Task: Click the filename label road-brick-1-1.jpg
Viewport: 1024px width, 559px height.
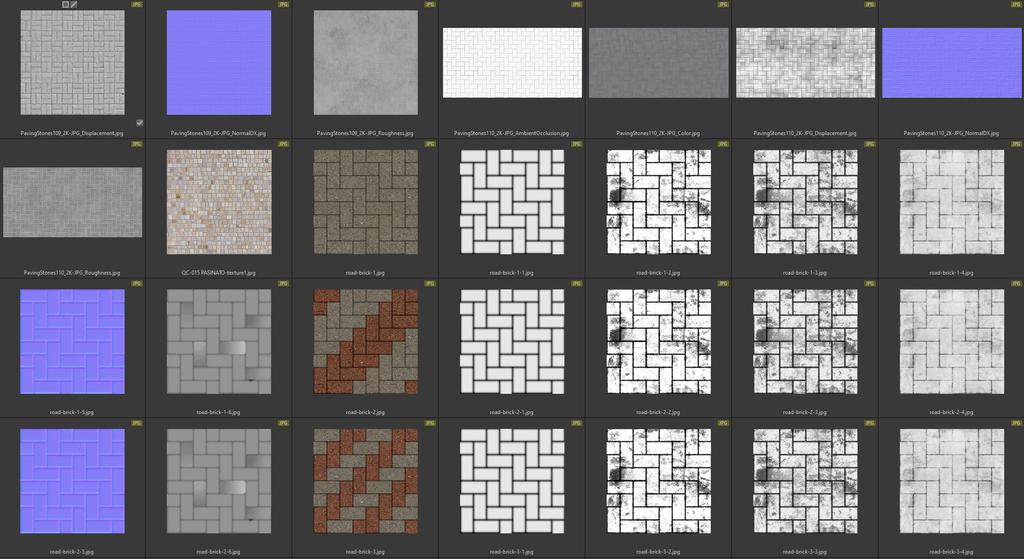Action: point(511,272)
